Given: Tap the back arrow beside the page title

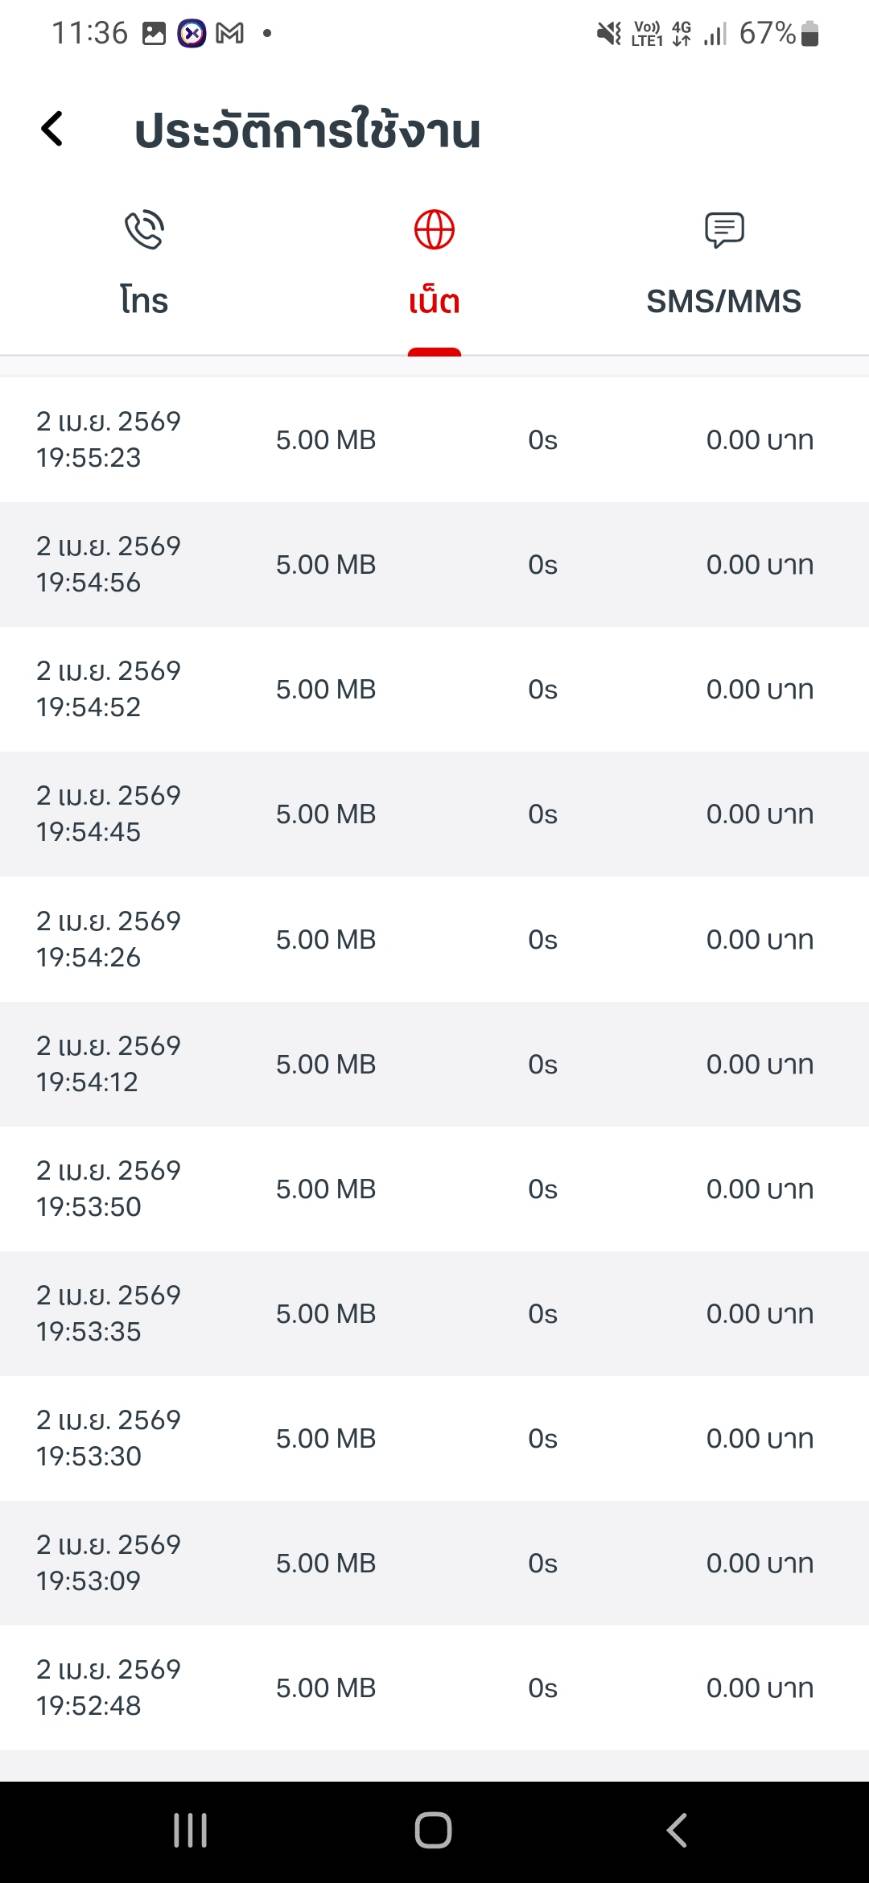Looking at the screenshot, I should tap(52, 129).
